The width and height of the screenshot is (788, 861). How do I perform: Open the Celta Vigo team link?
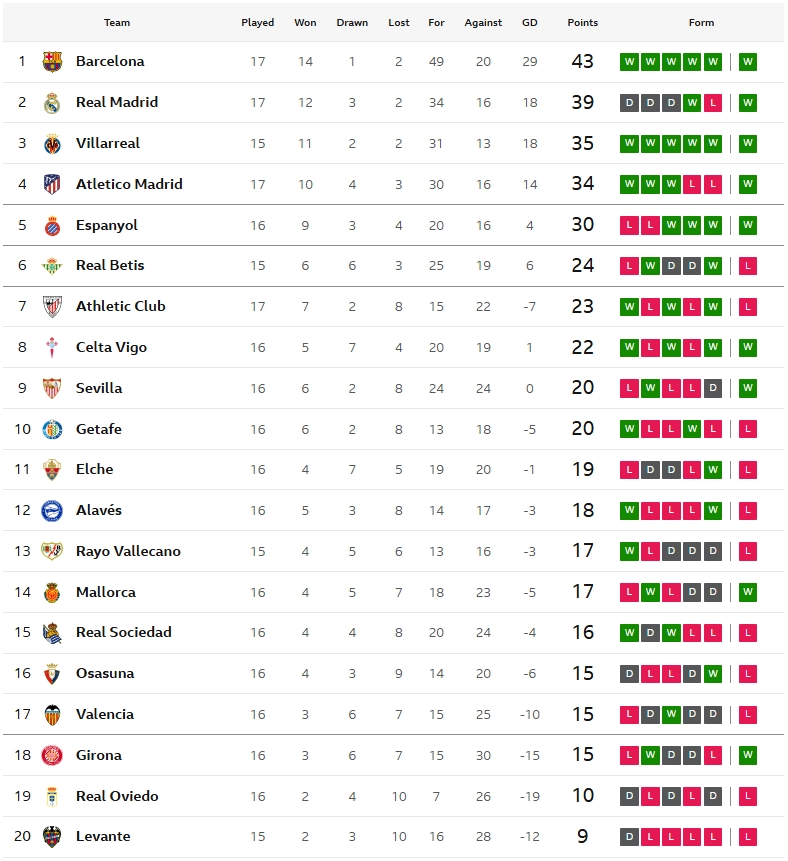pyautogui.click(x=111, y=347)
